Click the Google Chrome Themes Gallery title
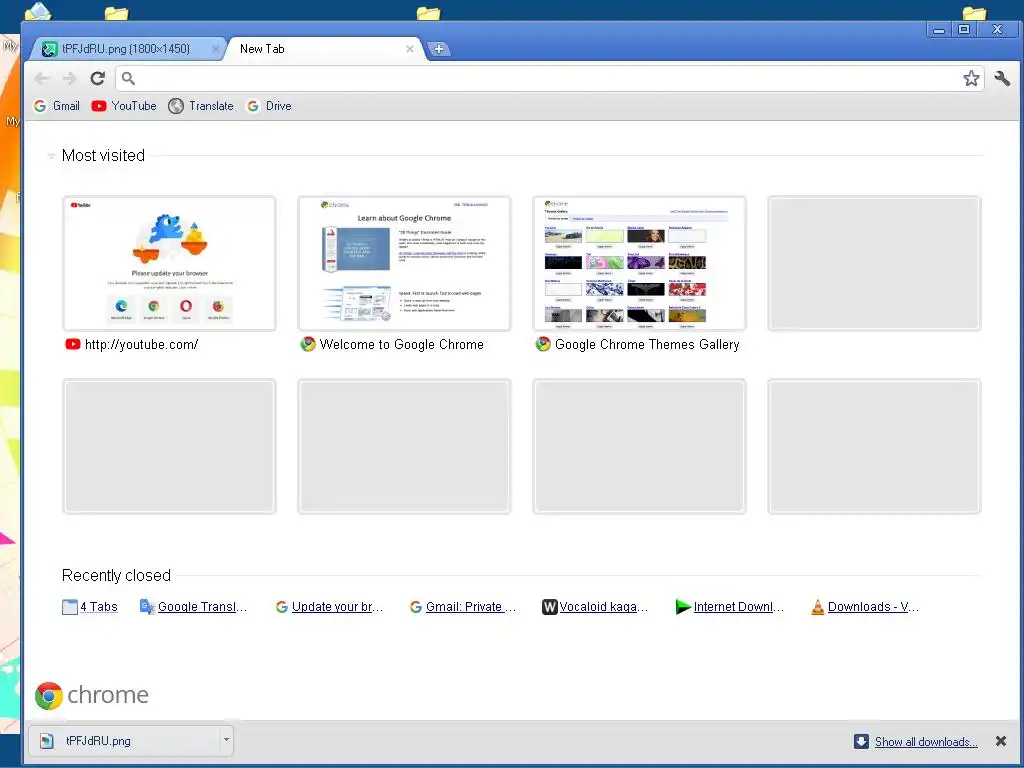Viewport: 1024px width, 768px height. [x=647, y=345]
